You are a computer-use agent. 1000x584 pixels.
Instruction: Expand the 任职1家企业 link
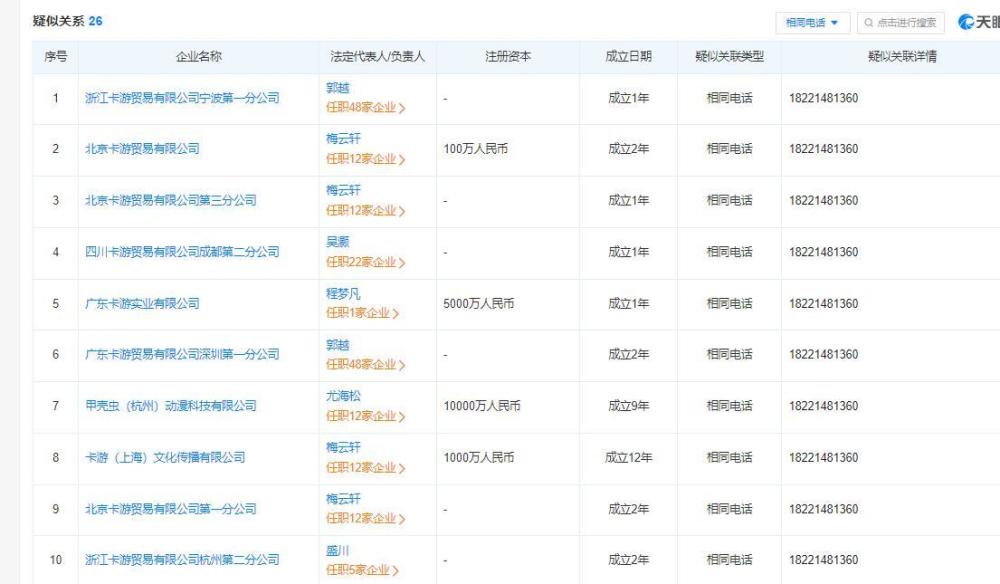(361, 313)
